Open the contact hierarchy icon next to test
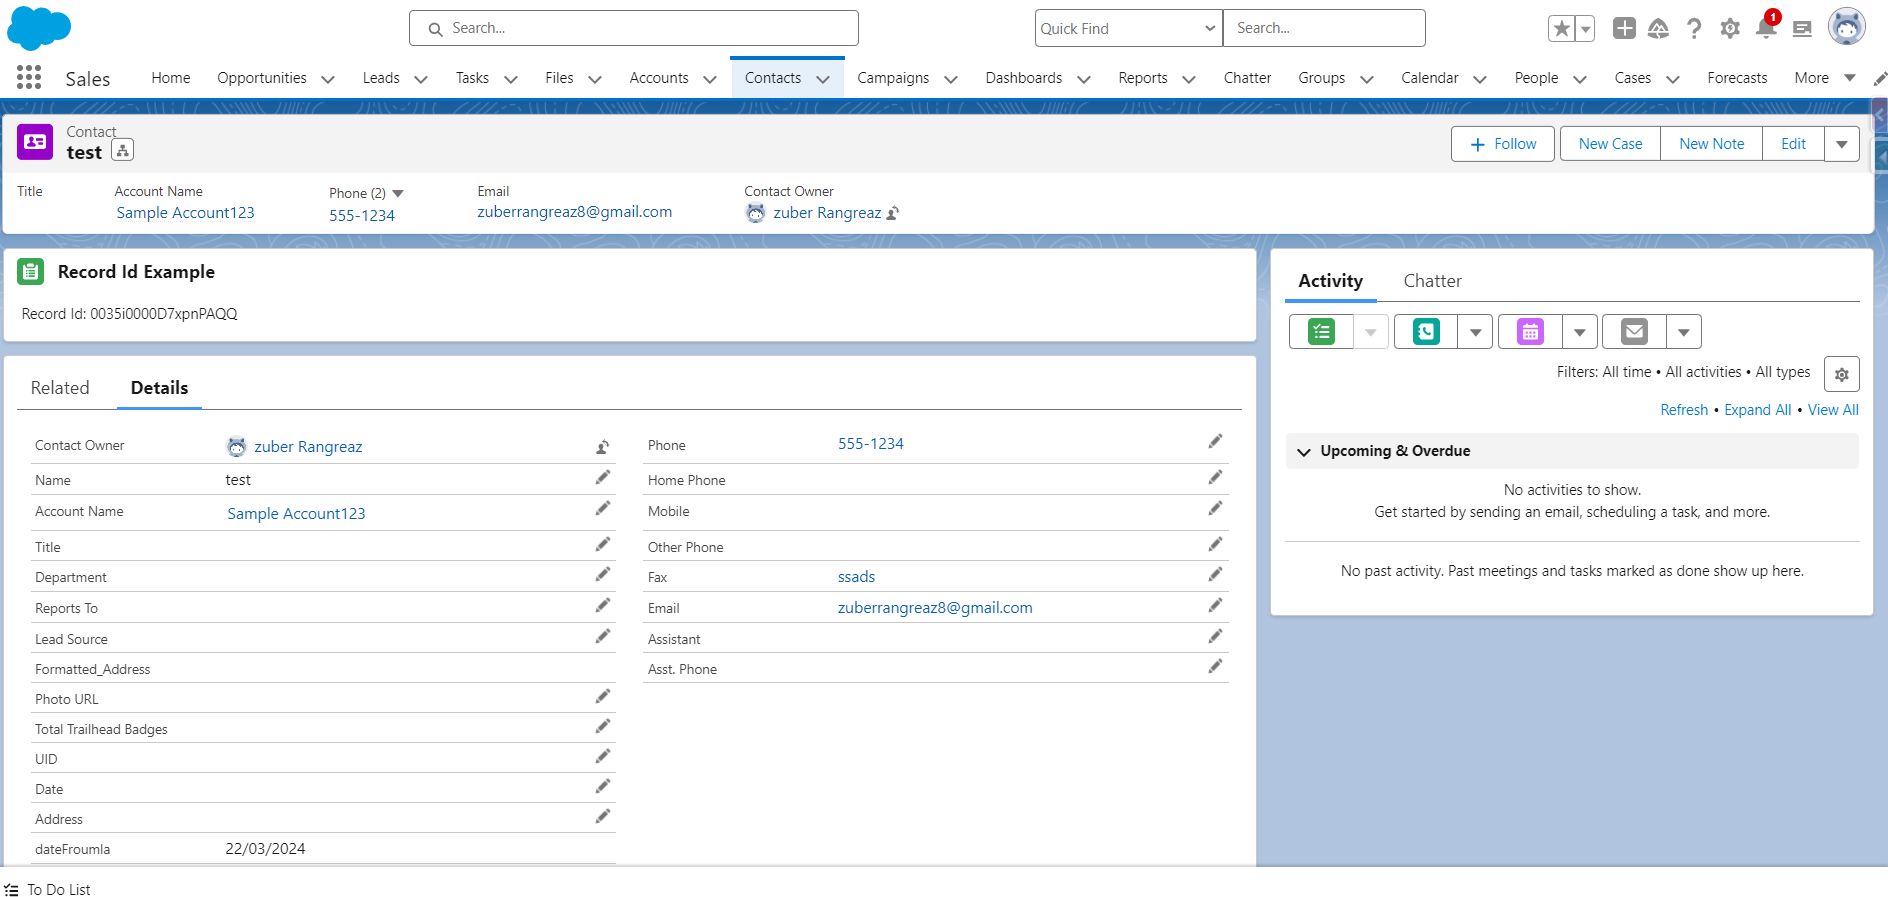 pyautogui.click(x=123, y=151)
